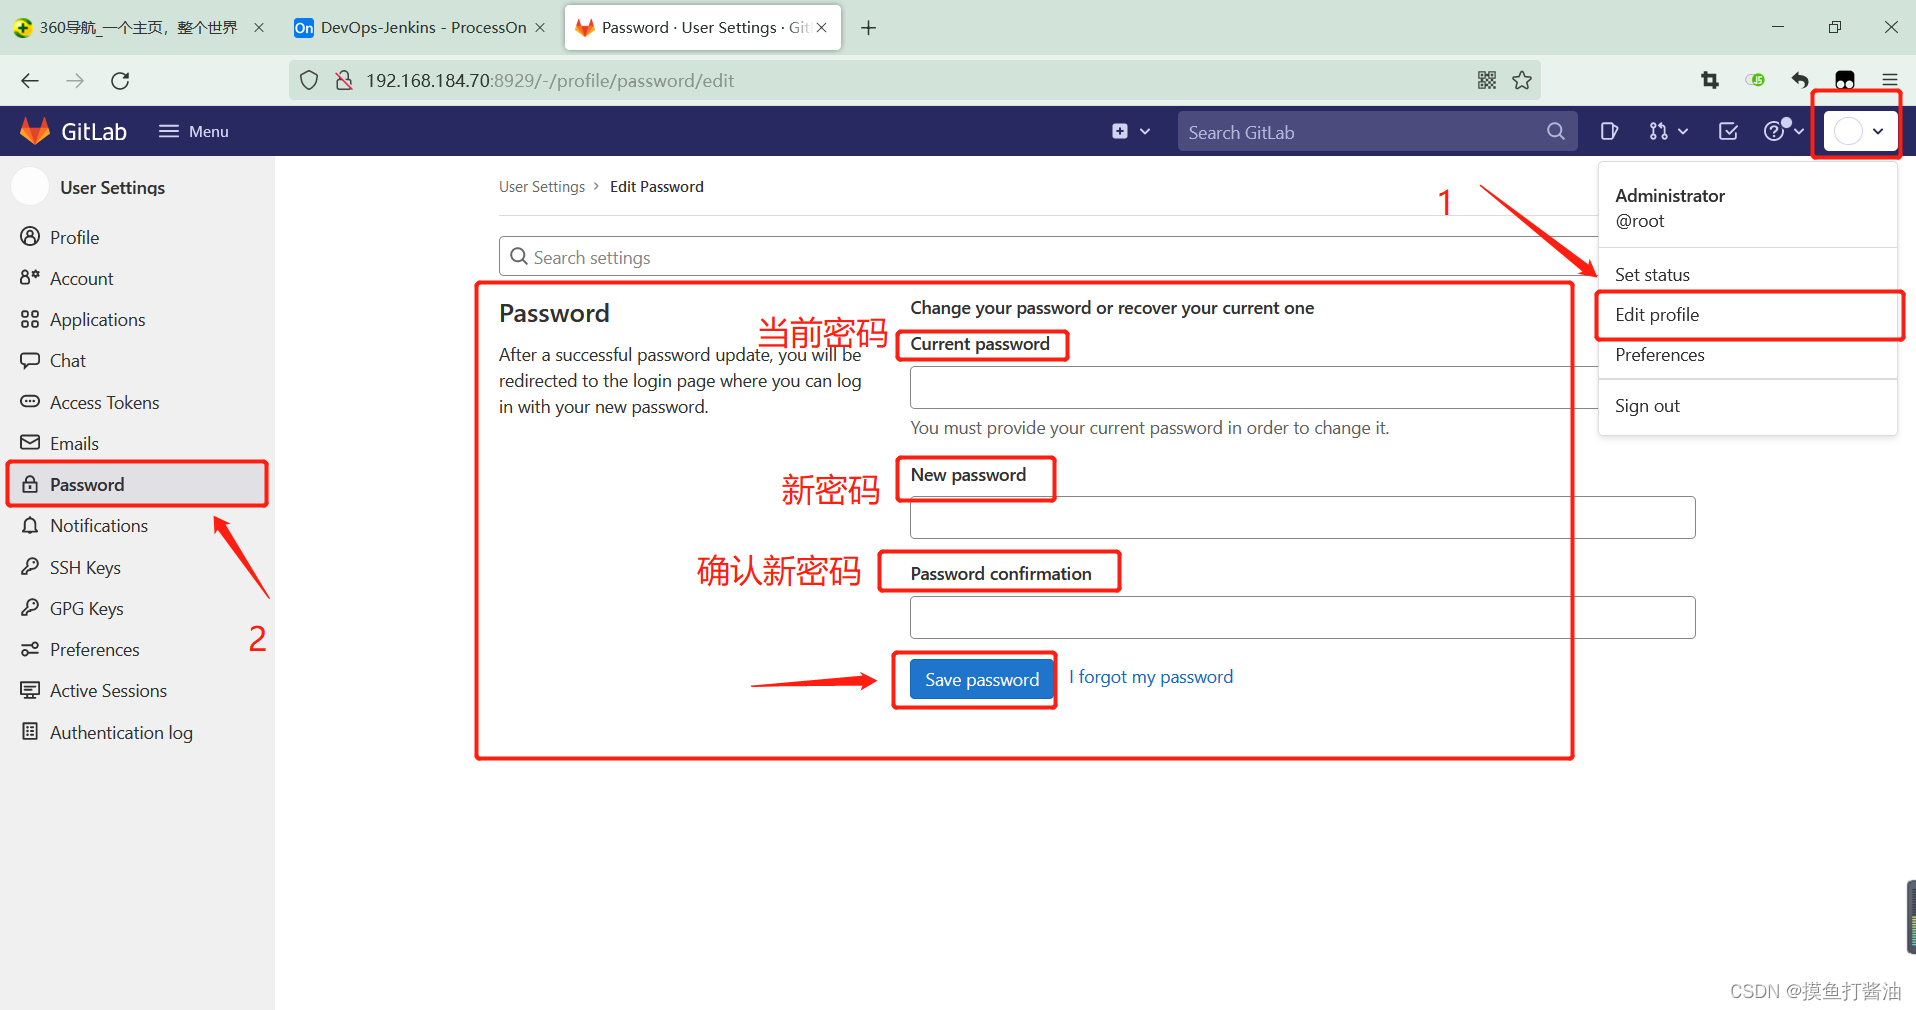Click the Active Sessions monitor icon
Screen dimensions: 1916x1010
click(x=30, y=690)
